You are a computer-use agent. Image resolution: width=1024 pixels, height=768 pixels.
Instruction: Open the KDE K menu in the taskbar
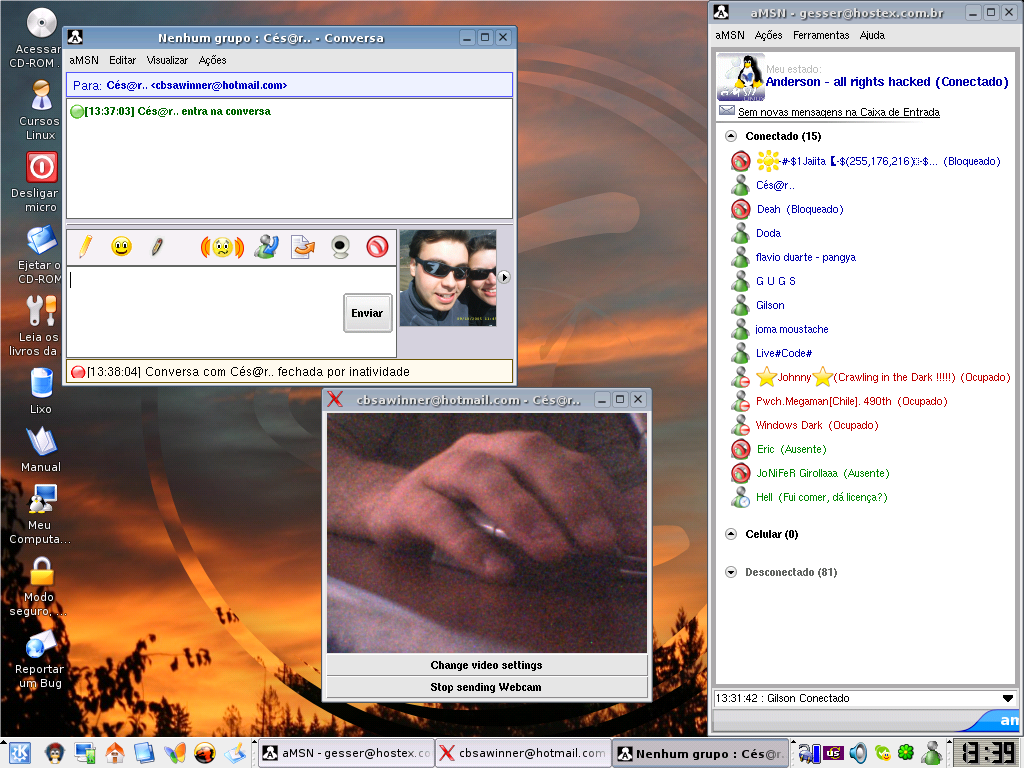[19, 753]
